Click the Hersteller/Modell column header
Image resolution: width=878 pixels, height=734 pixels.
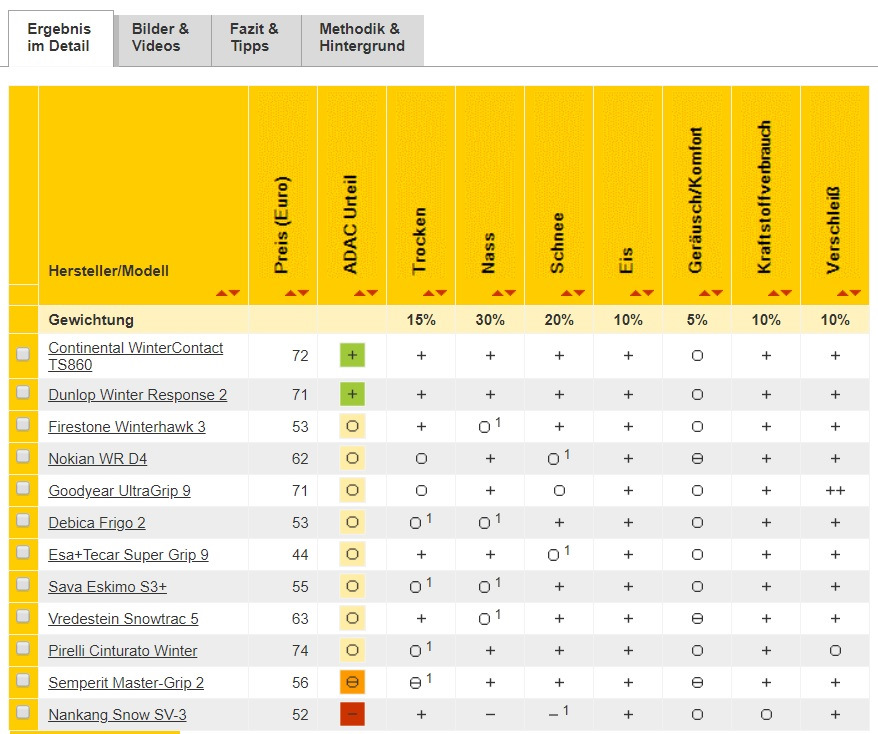click(109, 271)
